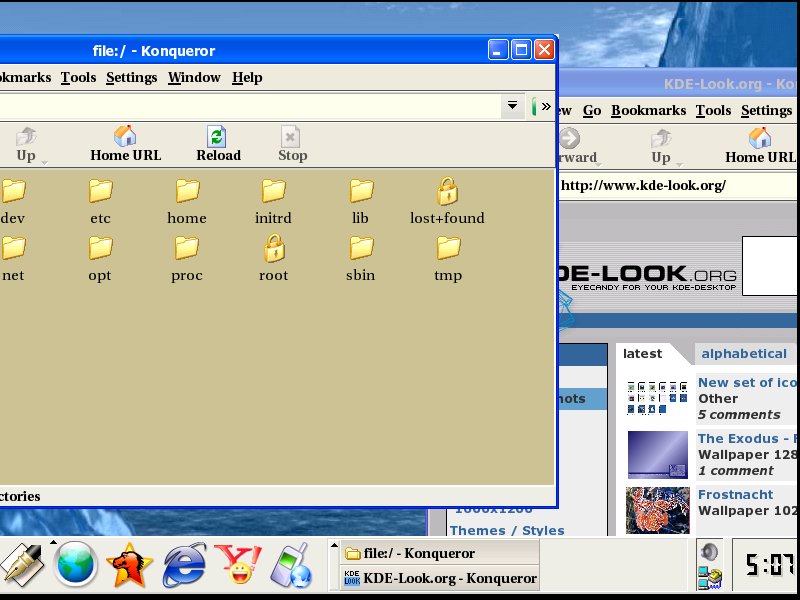
Task: Open Bookmarks menu in KDE-Look Konqueror
Action: point(648,111)
